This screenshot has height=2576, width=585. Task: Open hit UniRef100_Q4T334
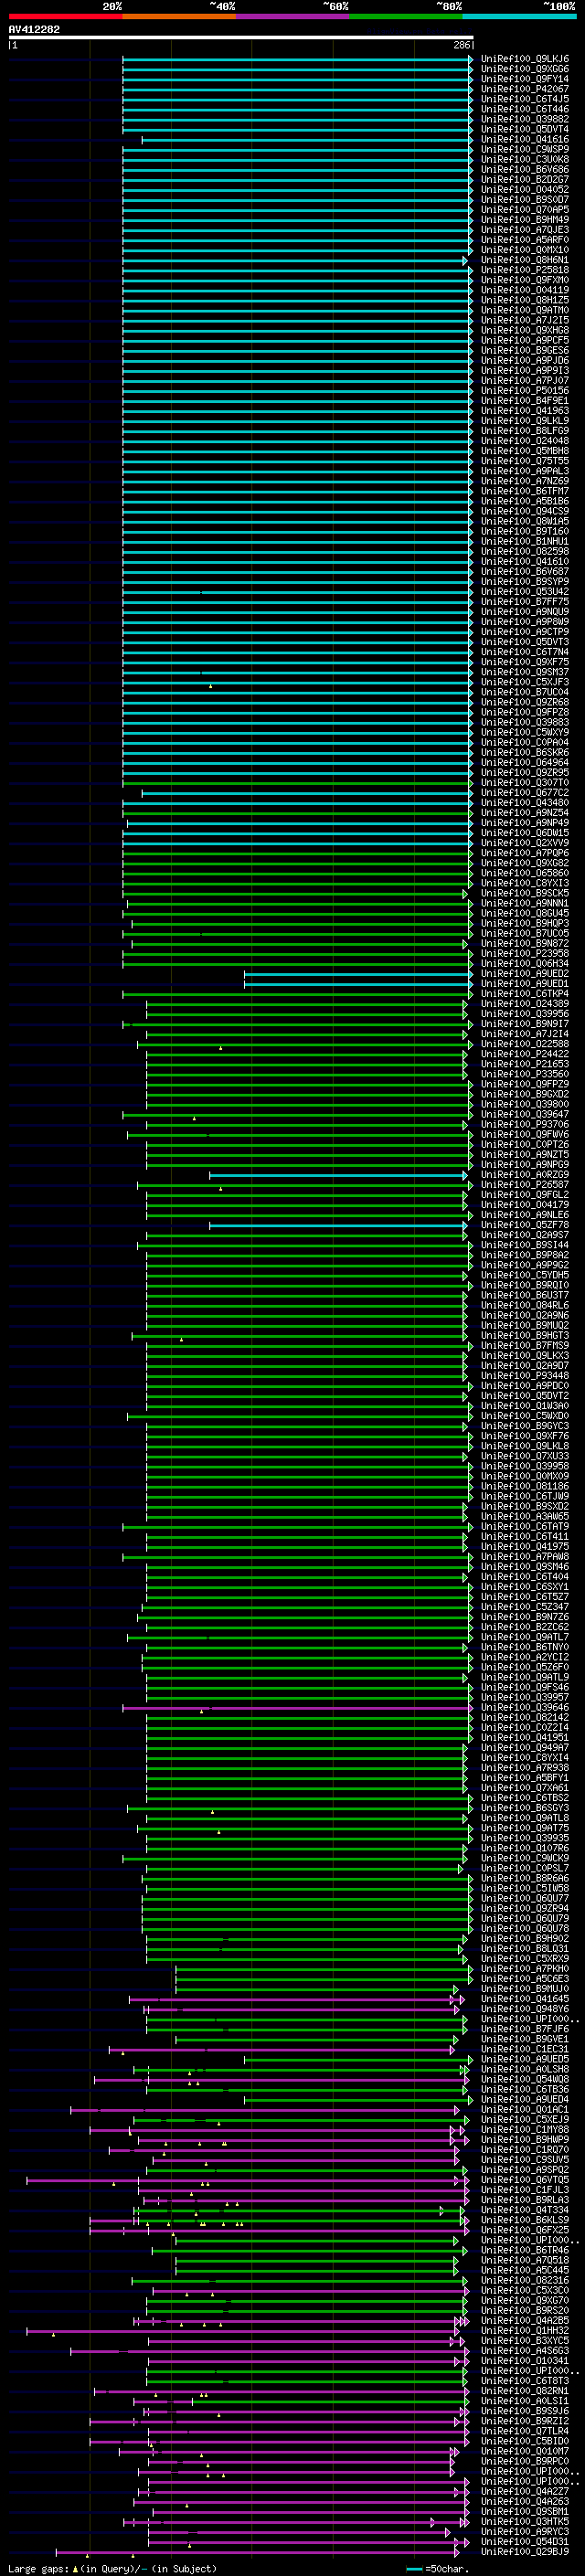(x=525, y=2209)
